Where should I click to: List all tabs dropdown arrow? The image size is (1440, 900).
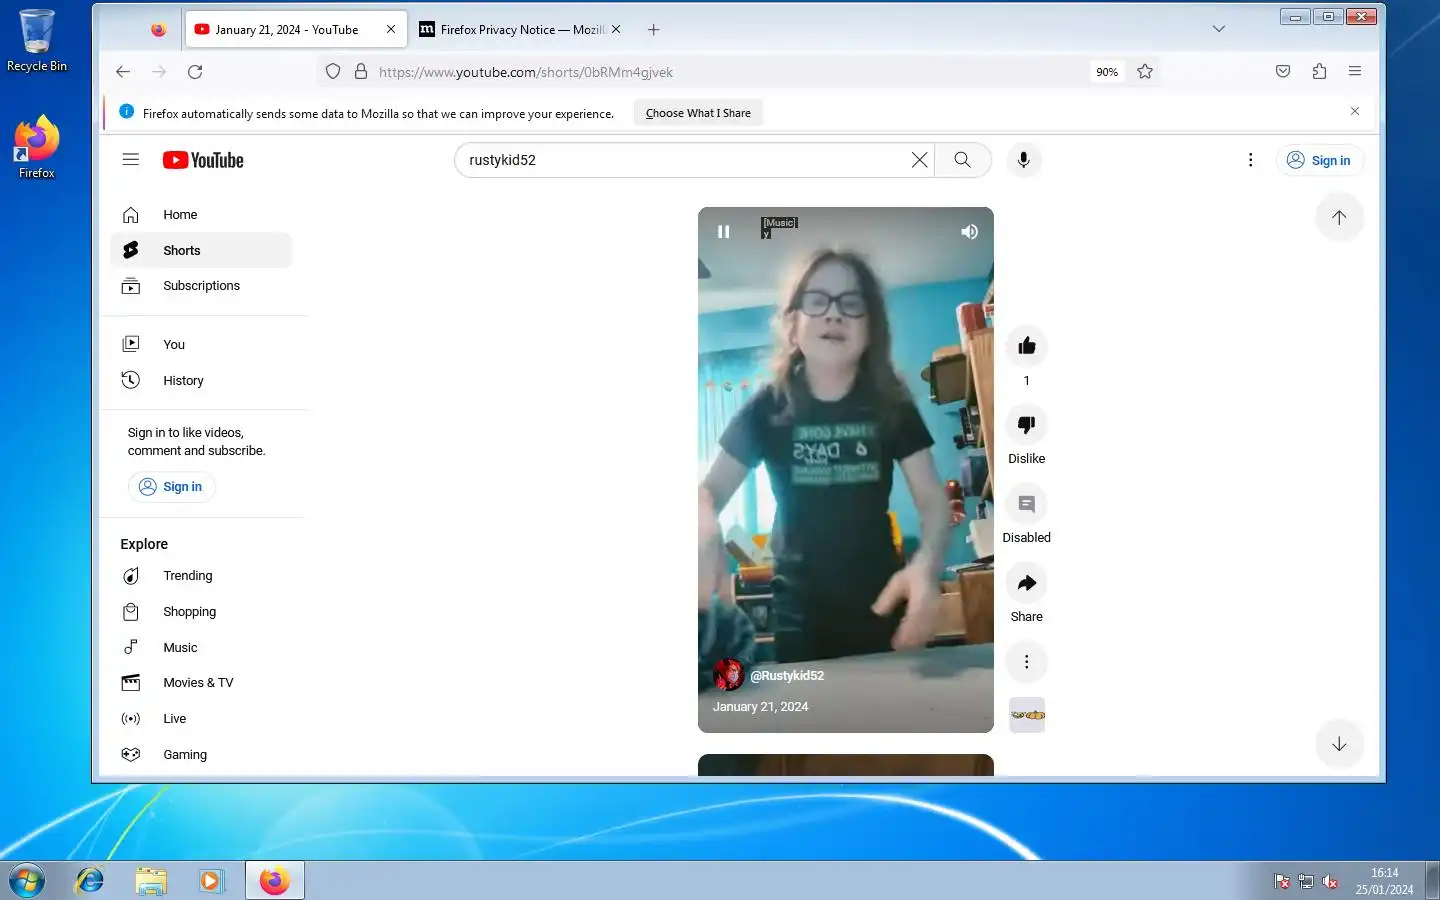coord(1219,29)
